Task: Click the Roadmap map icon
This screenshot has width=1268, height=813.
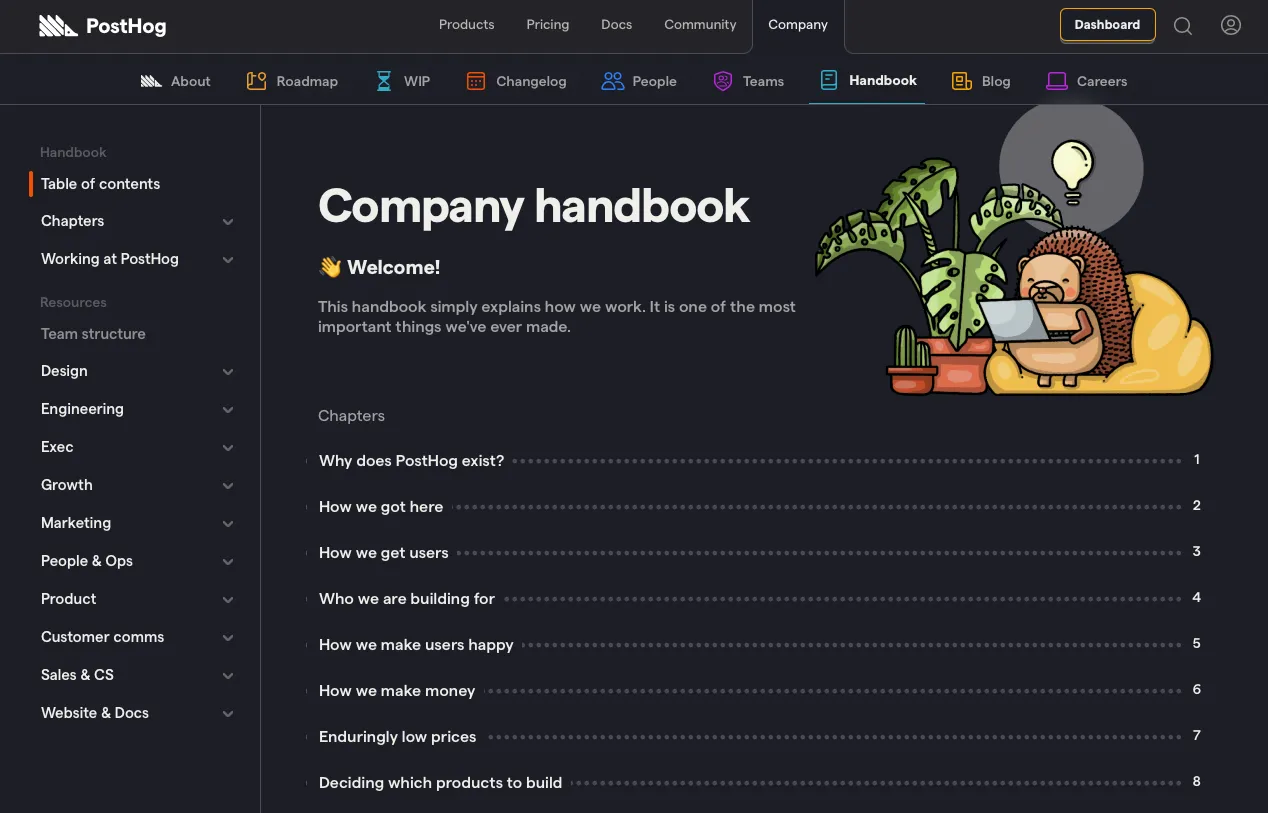Action: click(x=256, y=81)
